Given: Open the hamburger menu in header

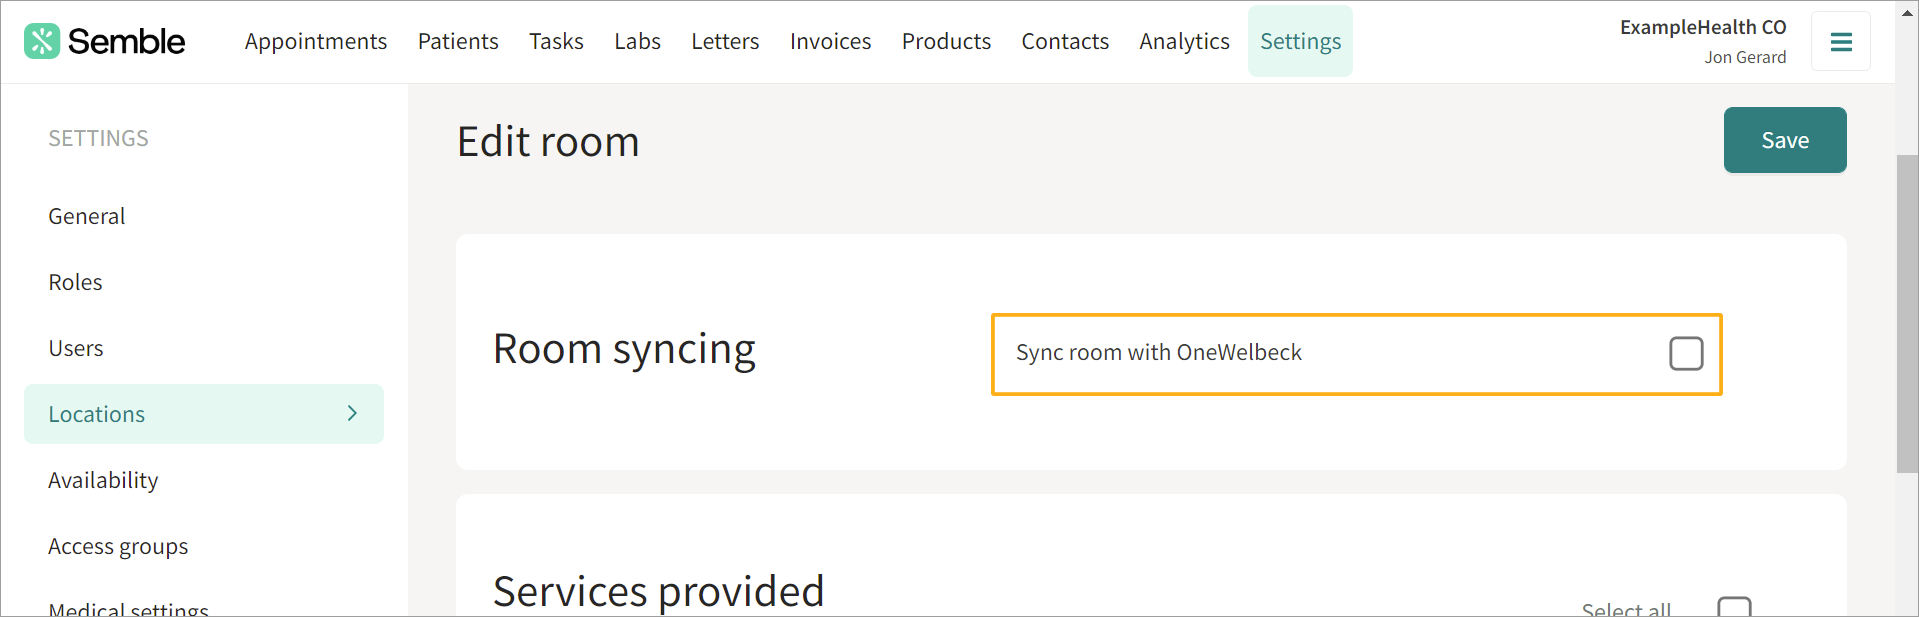Looking at the screenshot, I should (1840, 42).
